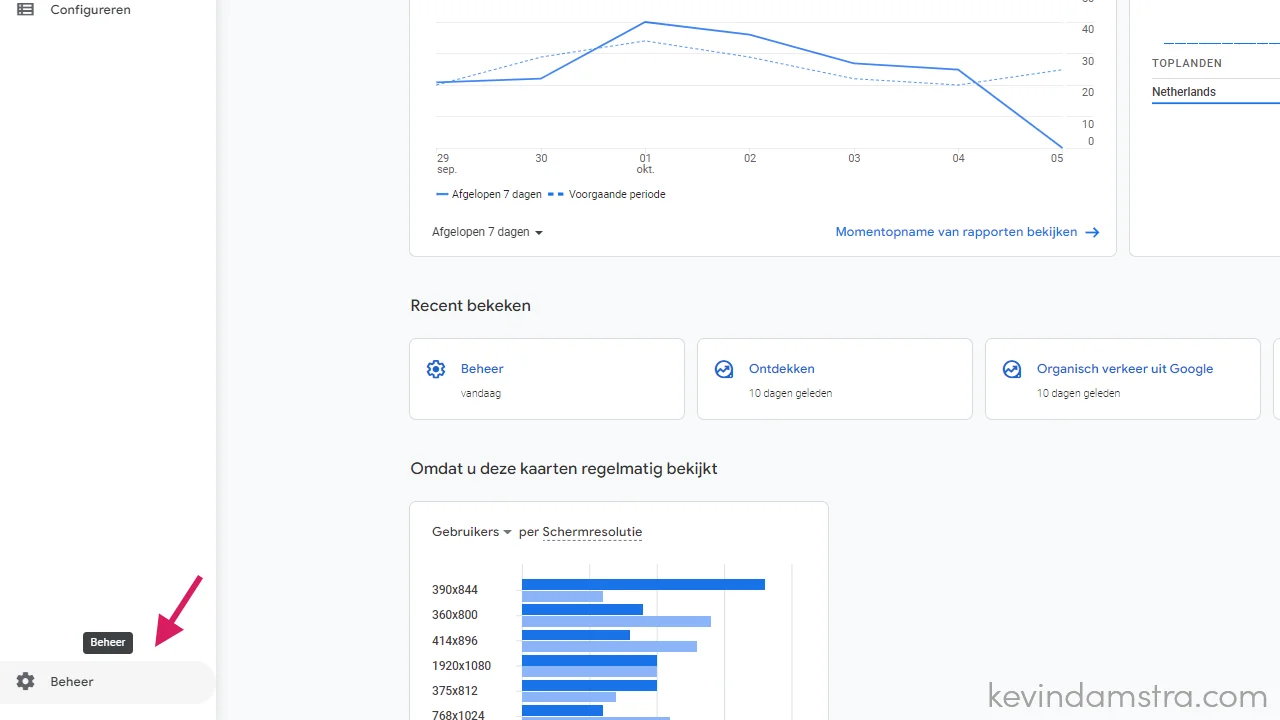Image resolution: width=1280 pixels, height=720 pixels.
Task: Select the 1920x1080 resolution row label
Action: pos(461,666)
